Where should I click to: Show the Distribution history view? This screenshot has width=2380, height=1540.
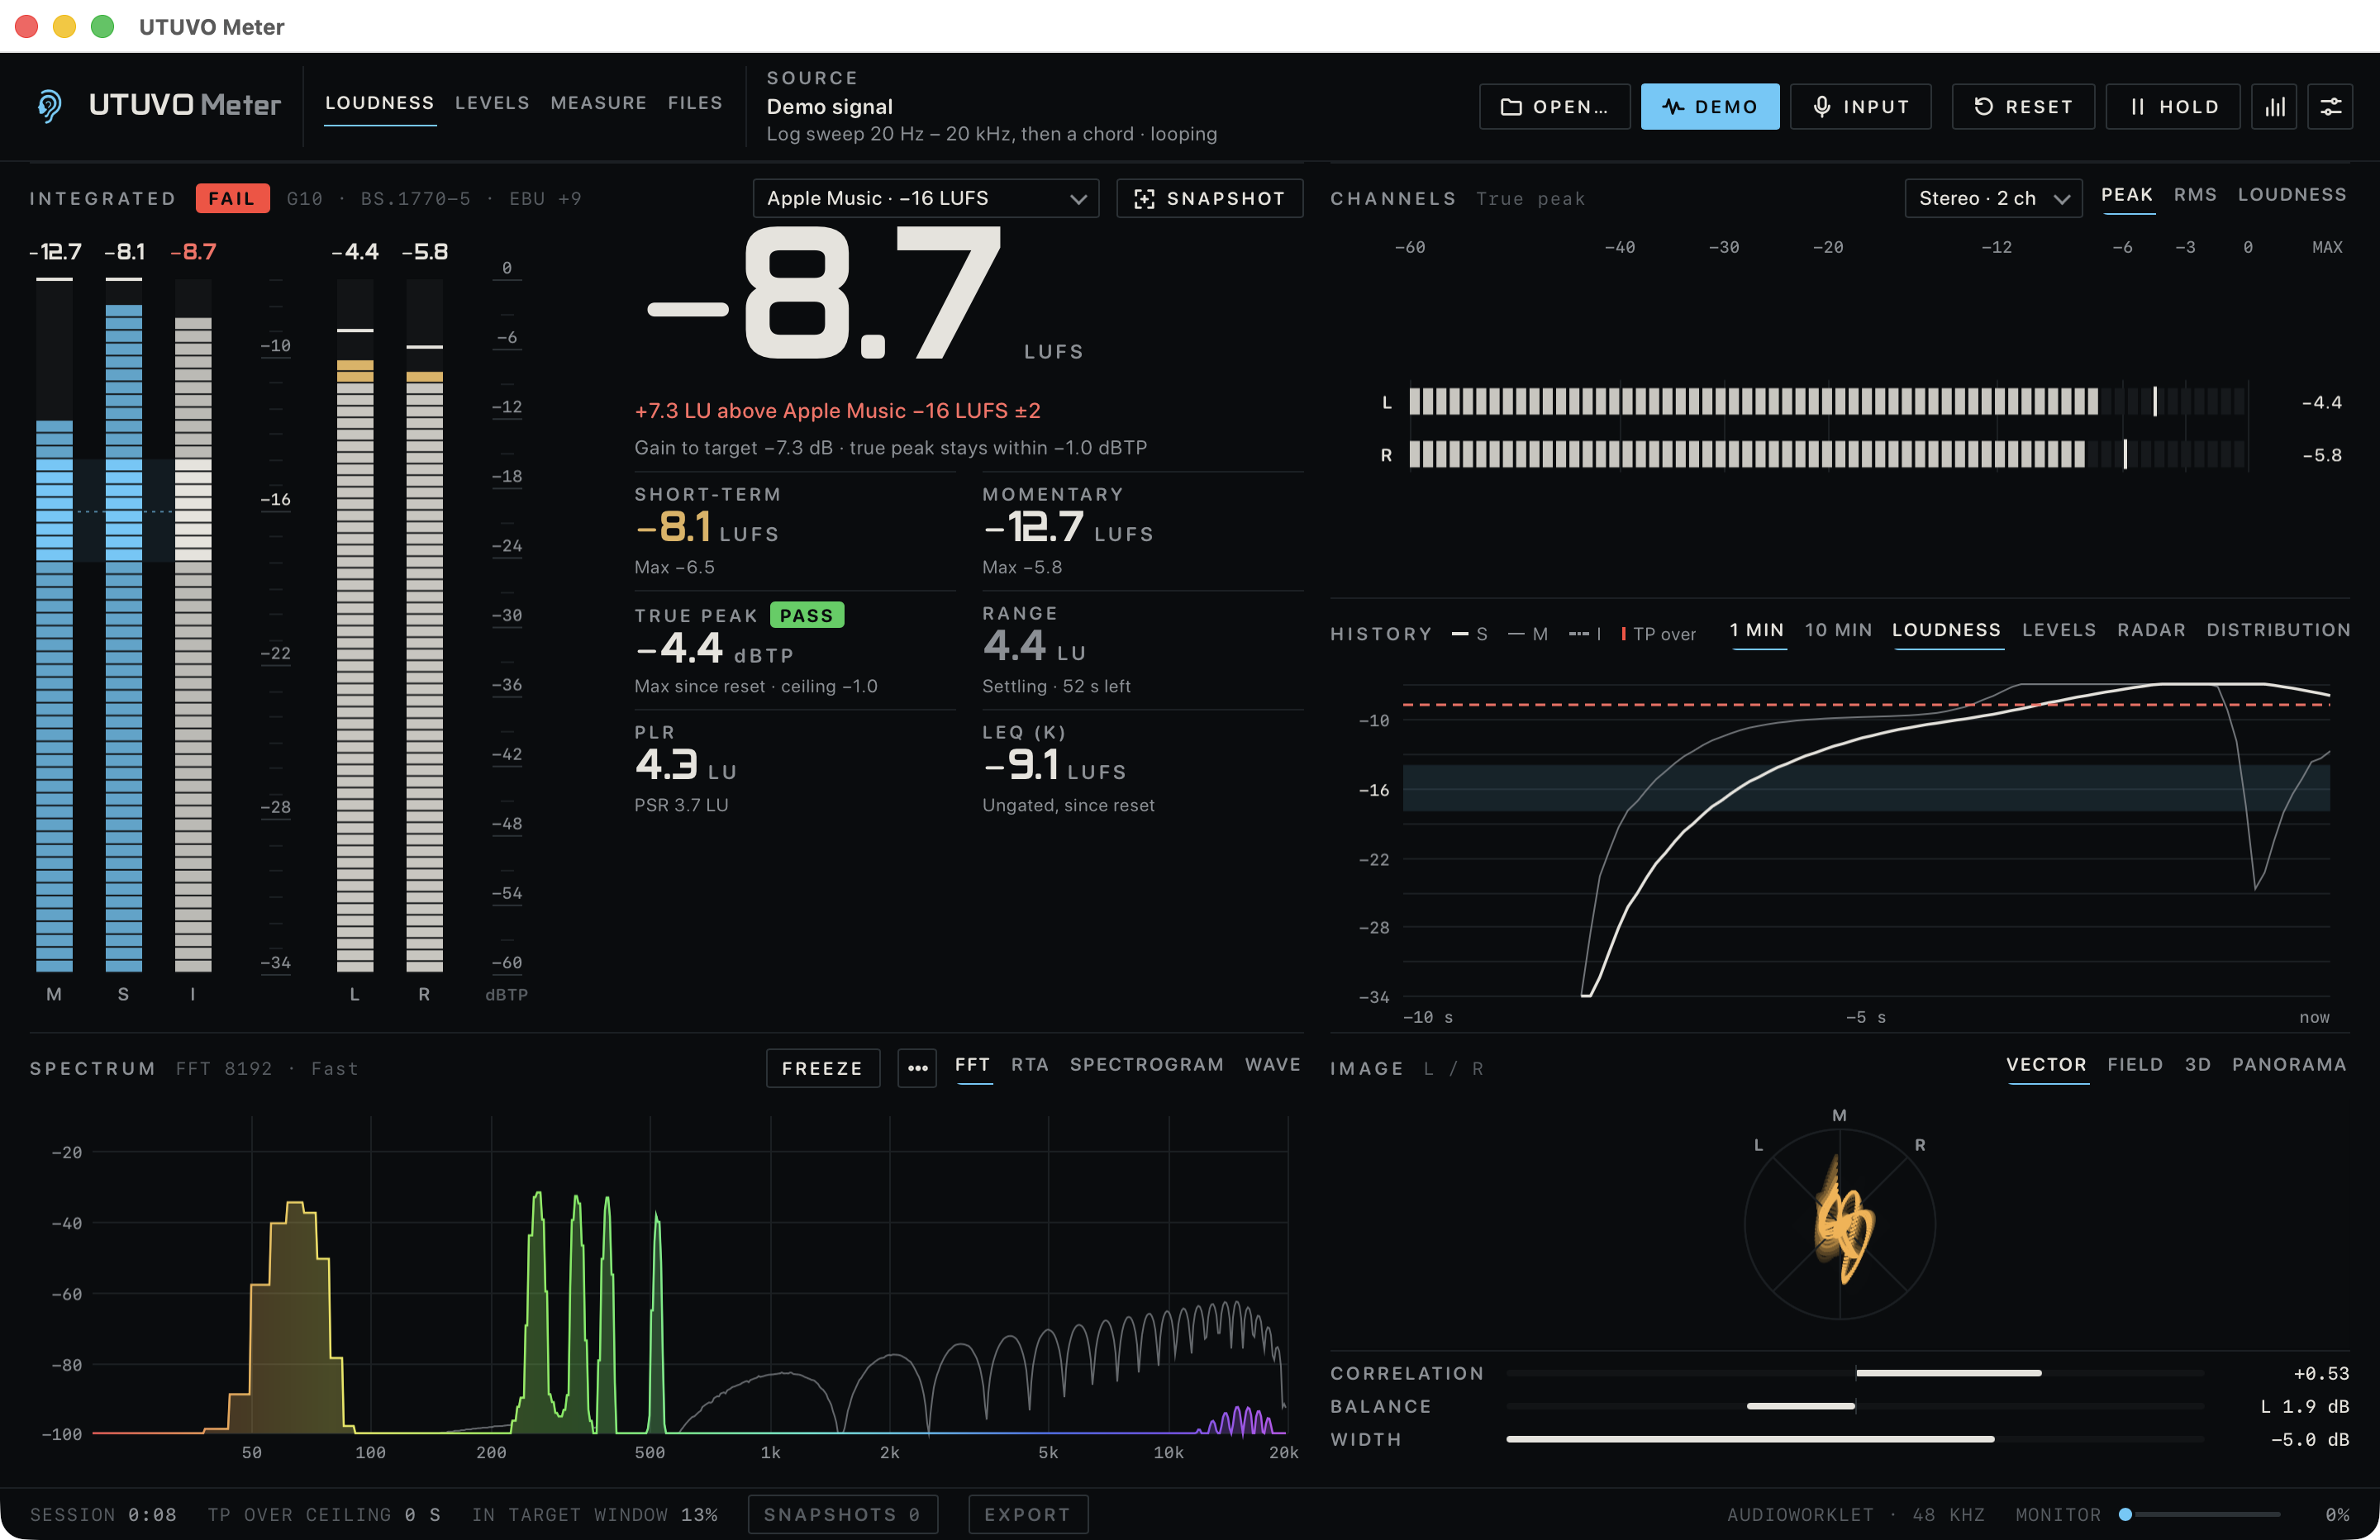click(x=2278, y=630)
